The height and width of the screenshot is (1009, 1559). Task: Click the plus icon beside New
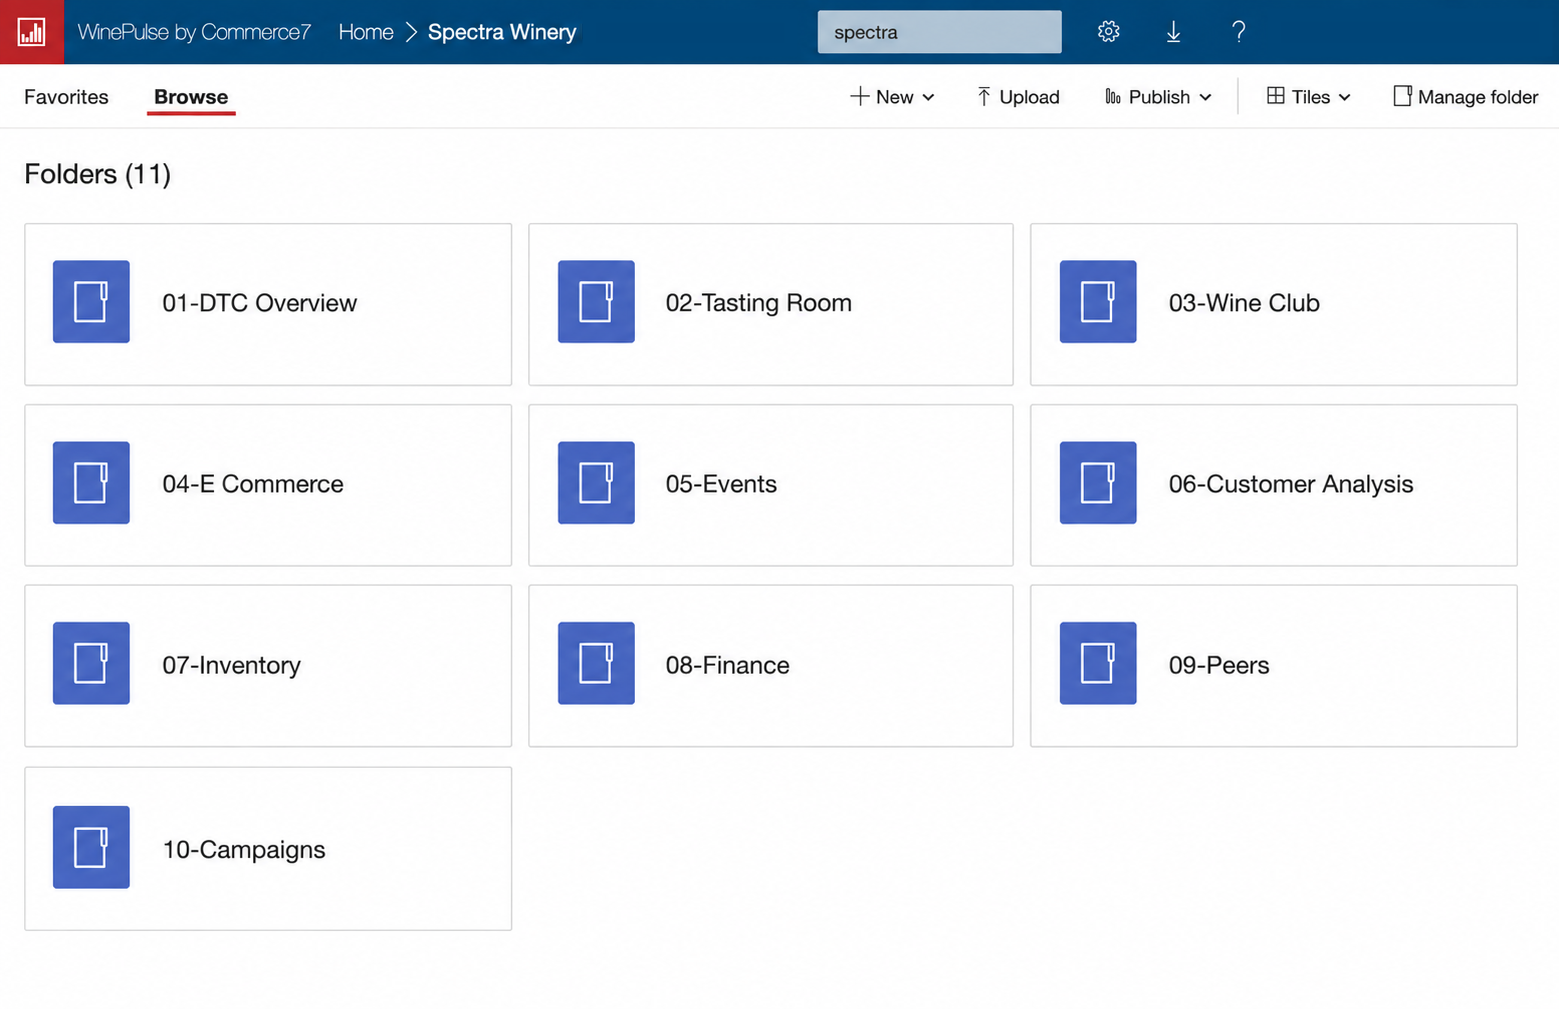[859, 96]
